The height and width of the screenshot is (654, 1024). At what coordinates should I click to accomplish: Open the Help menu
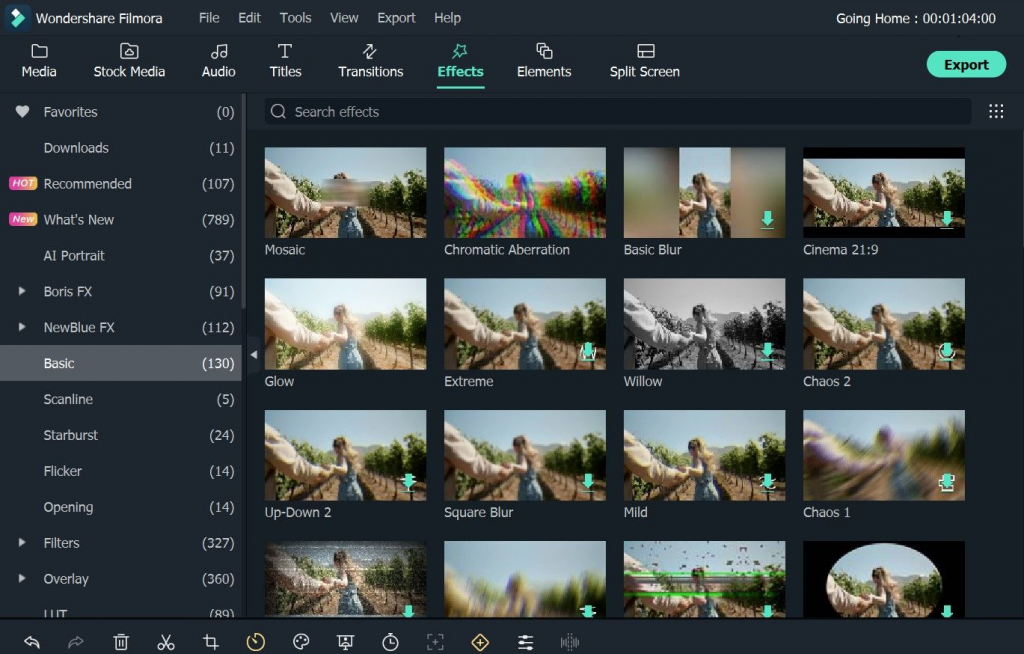tap(447, 18)
